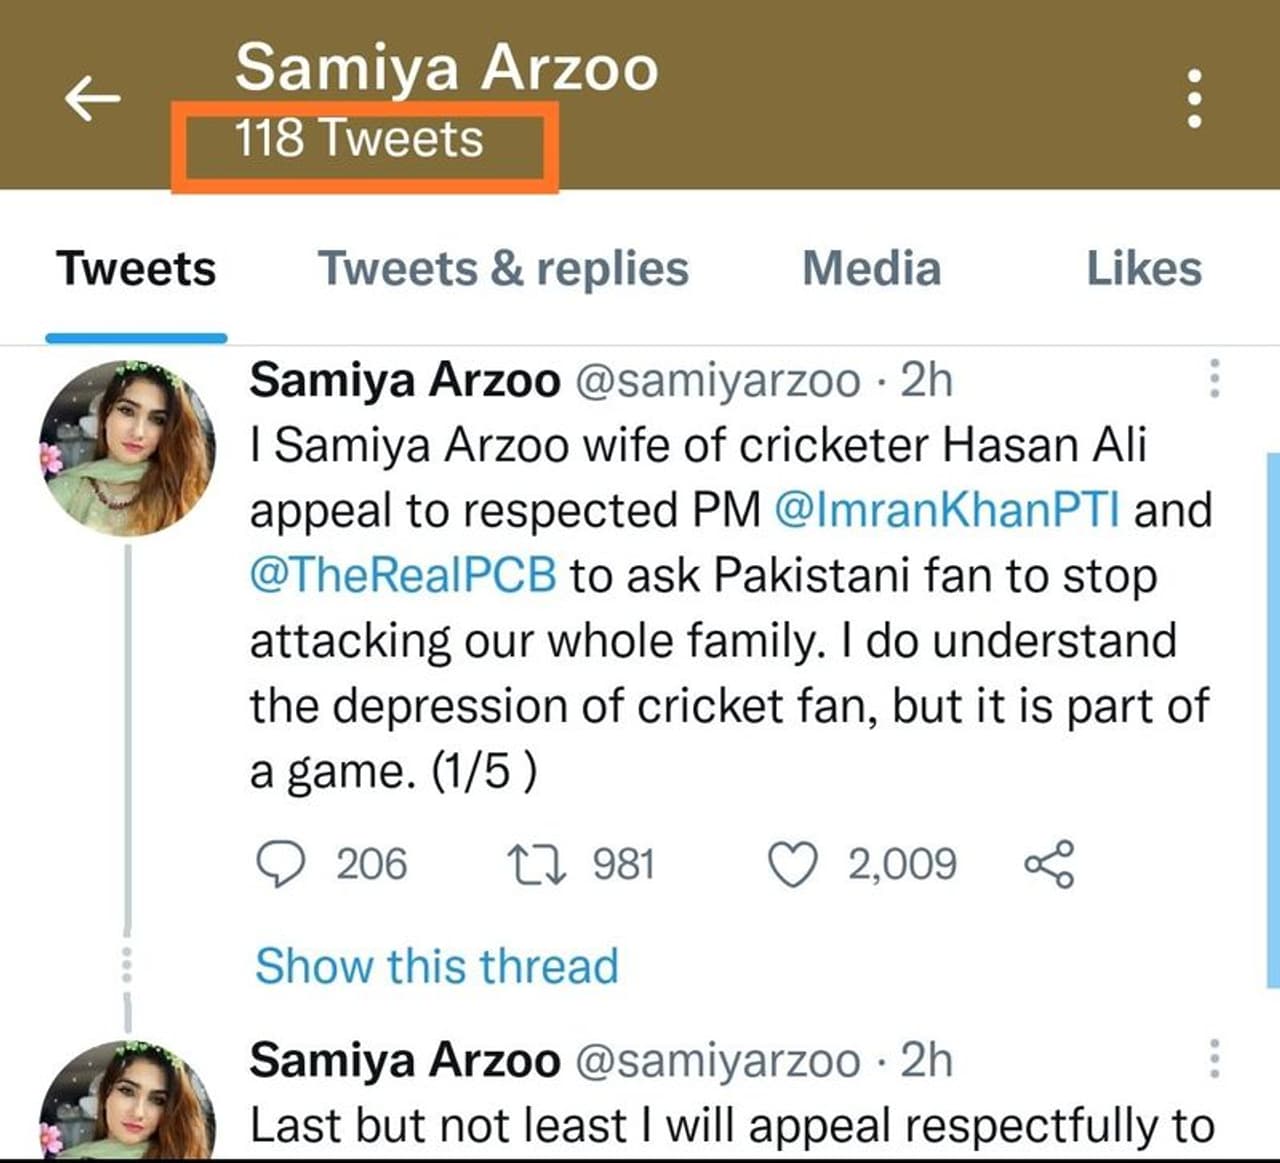Open first tweet's three-dot options menu
The height and width of the screenshot is (1163, 1280).
pos(1214,379)
